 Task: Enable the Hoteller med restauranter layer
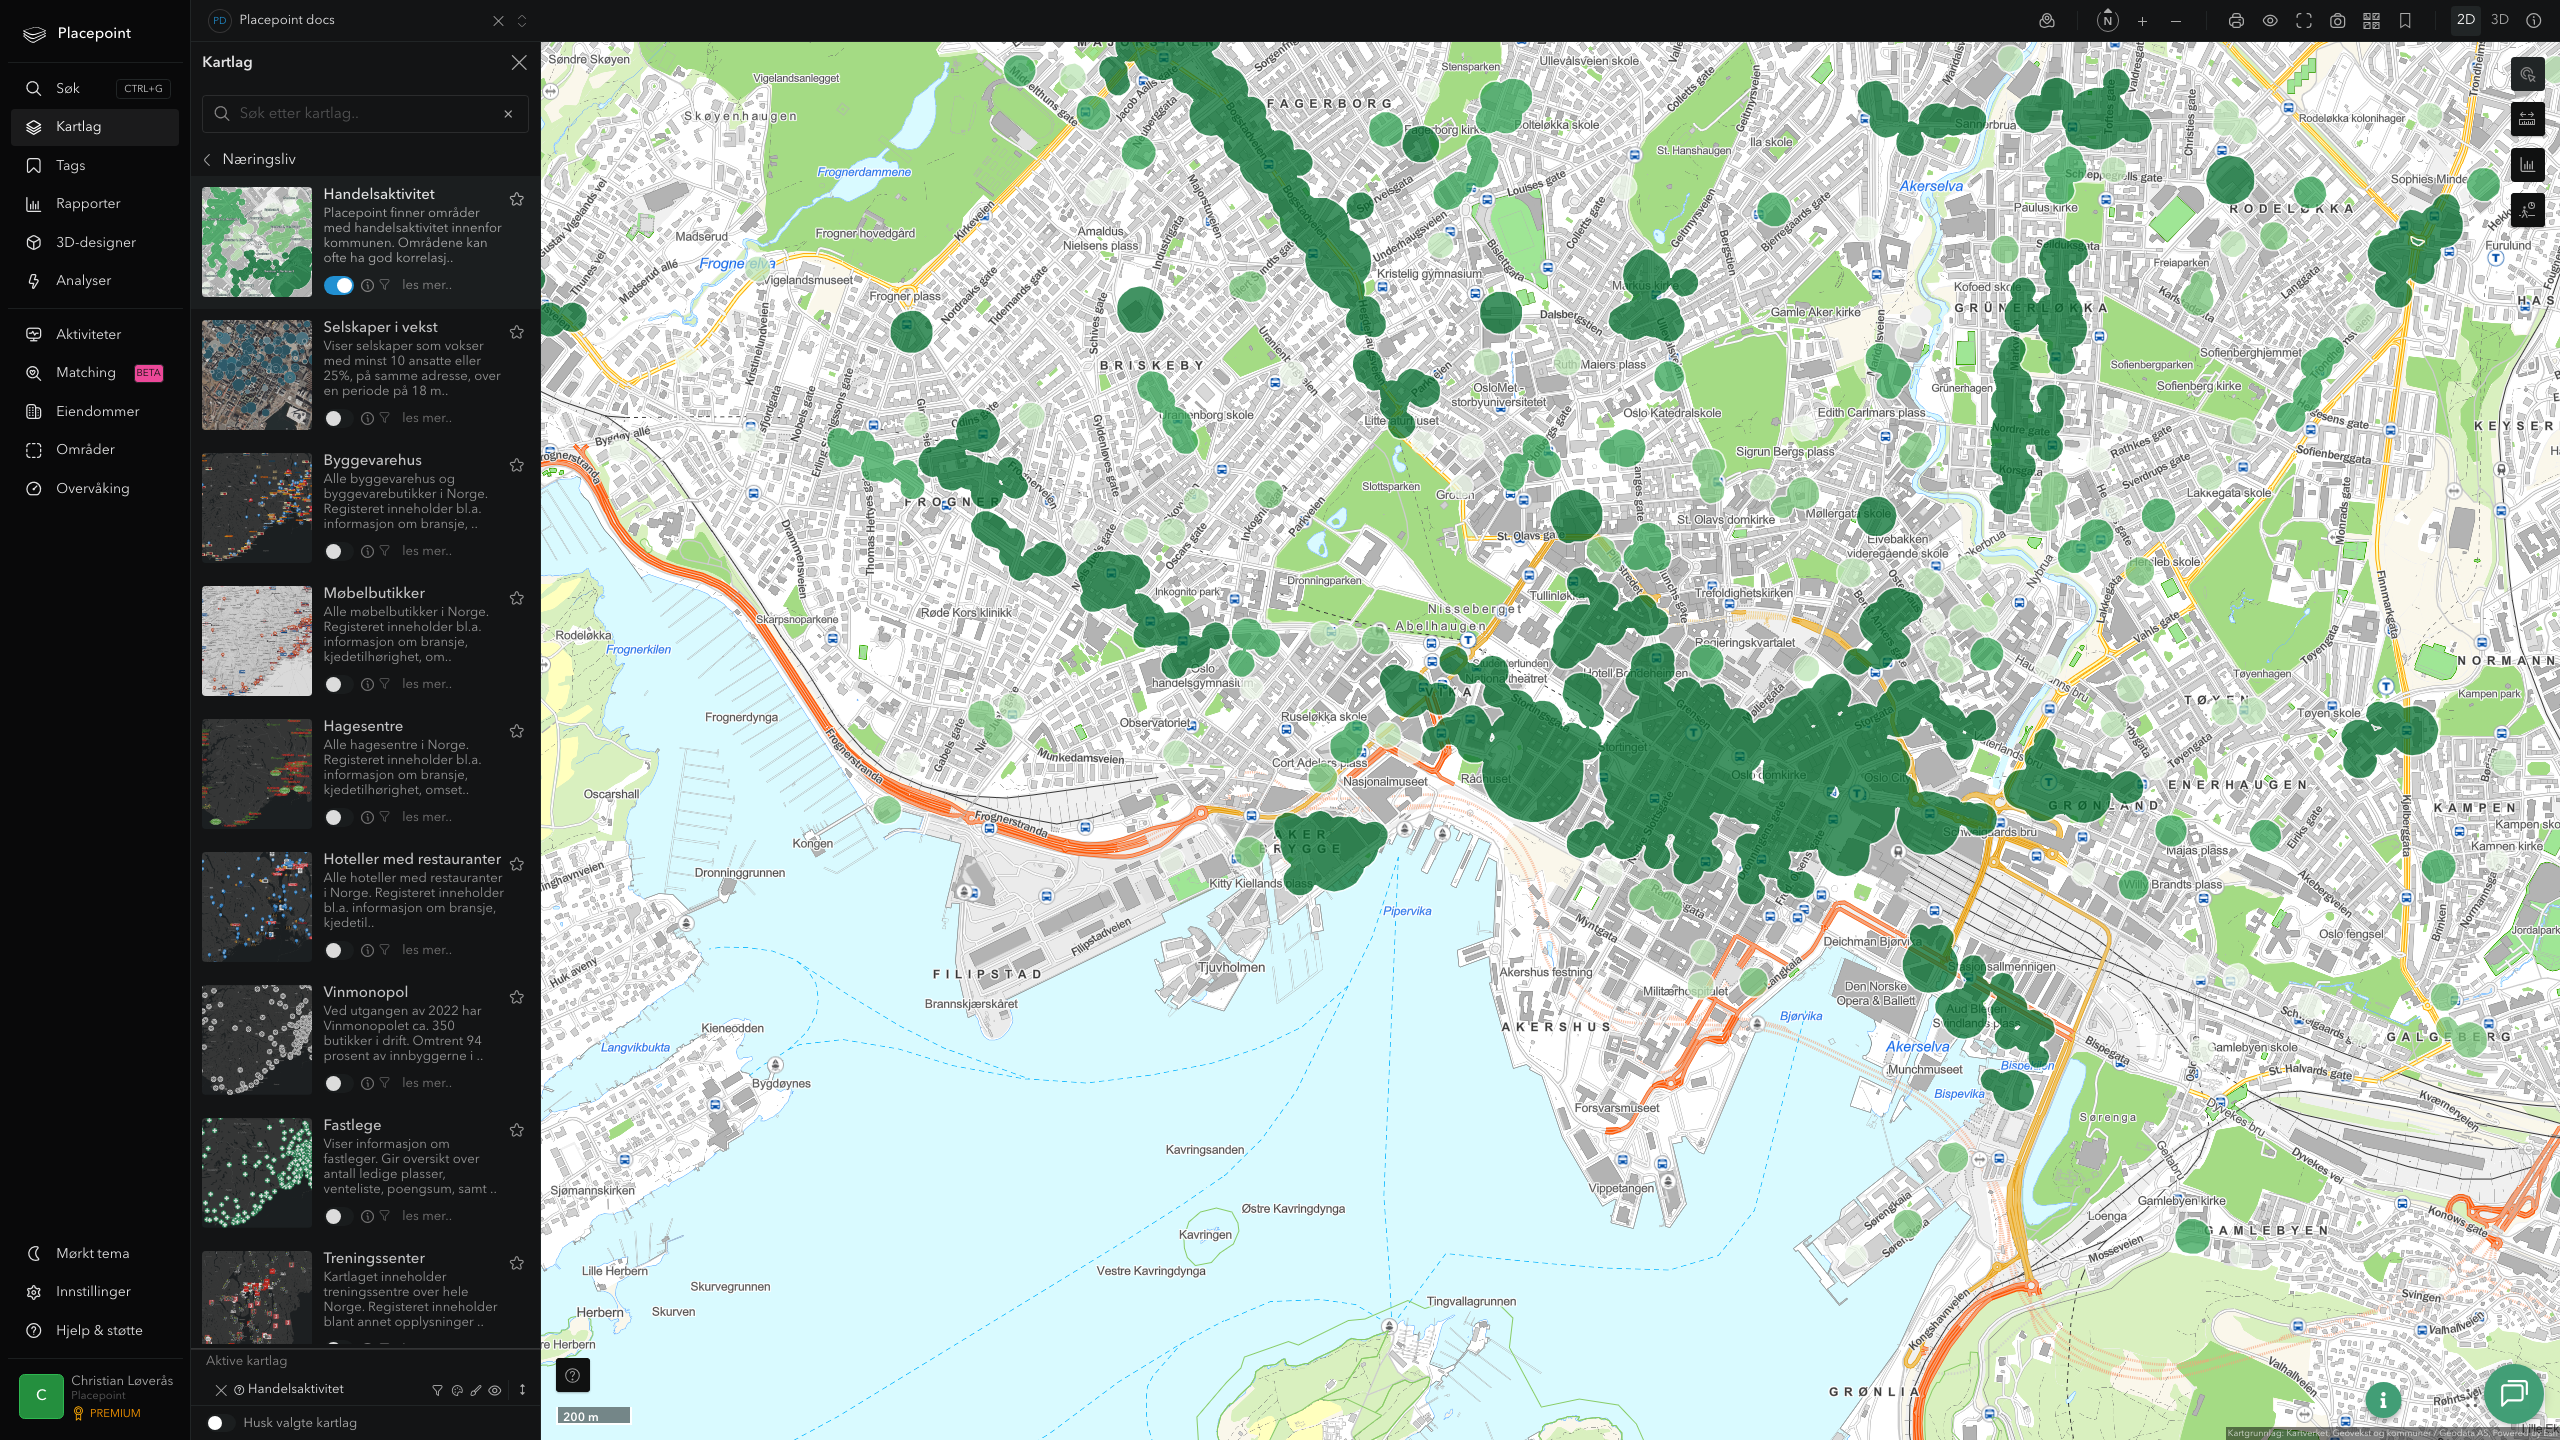coord(338,951)
